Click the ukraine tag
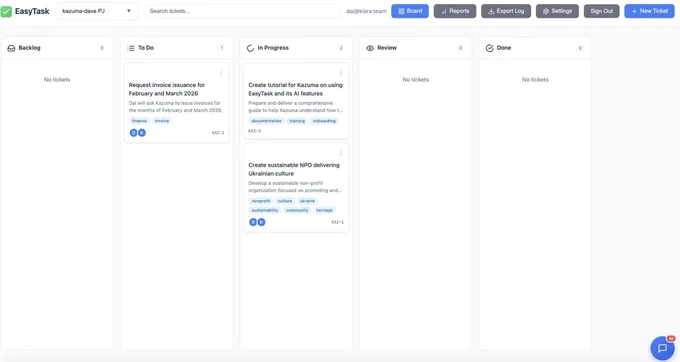The height and width of the screenshot is (362, 680). [307, 201]
